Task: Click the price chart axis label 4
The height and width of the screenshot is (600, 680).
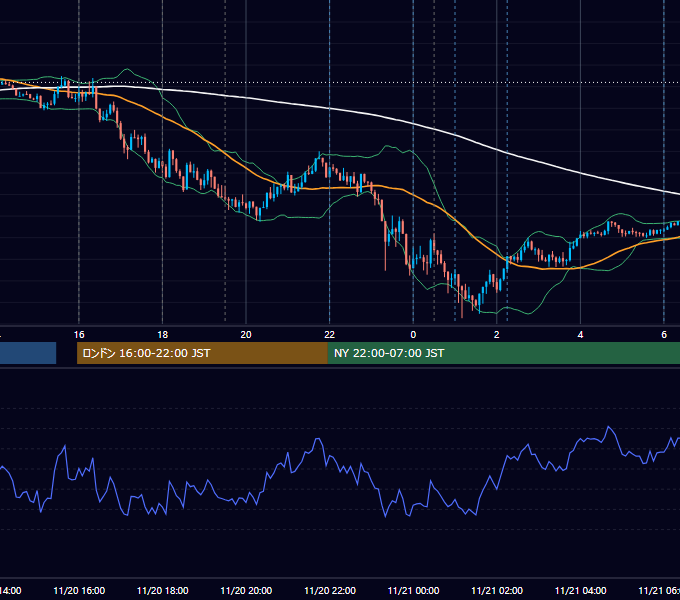Action: [x=580, y=335]
